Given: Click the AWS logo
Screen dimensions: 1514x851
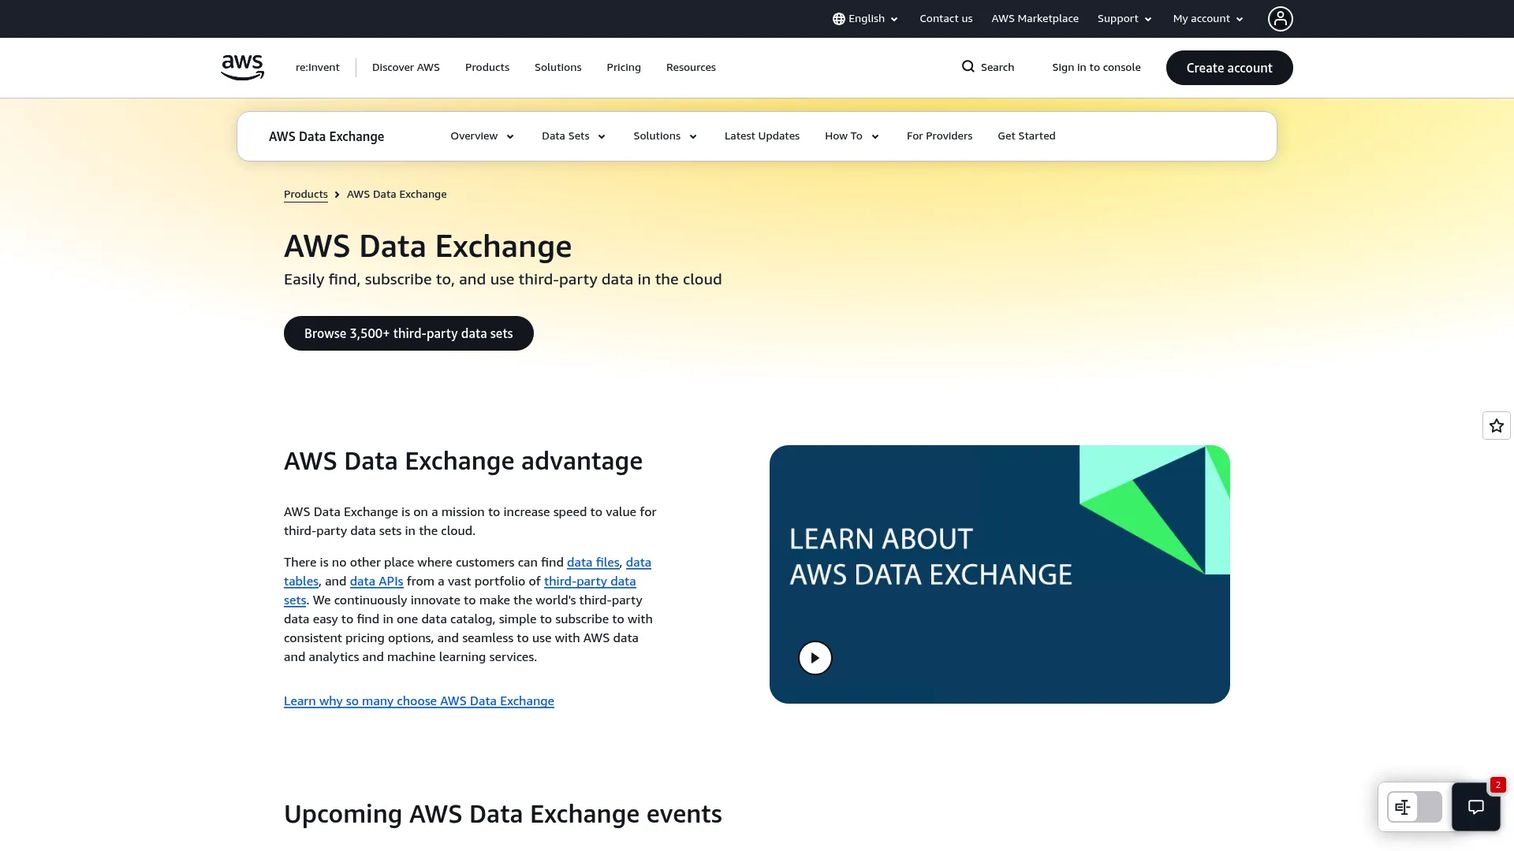Looking at the screenshot, I should (242, 67).
